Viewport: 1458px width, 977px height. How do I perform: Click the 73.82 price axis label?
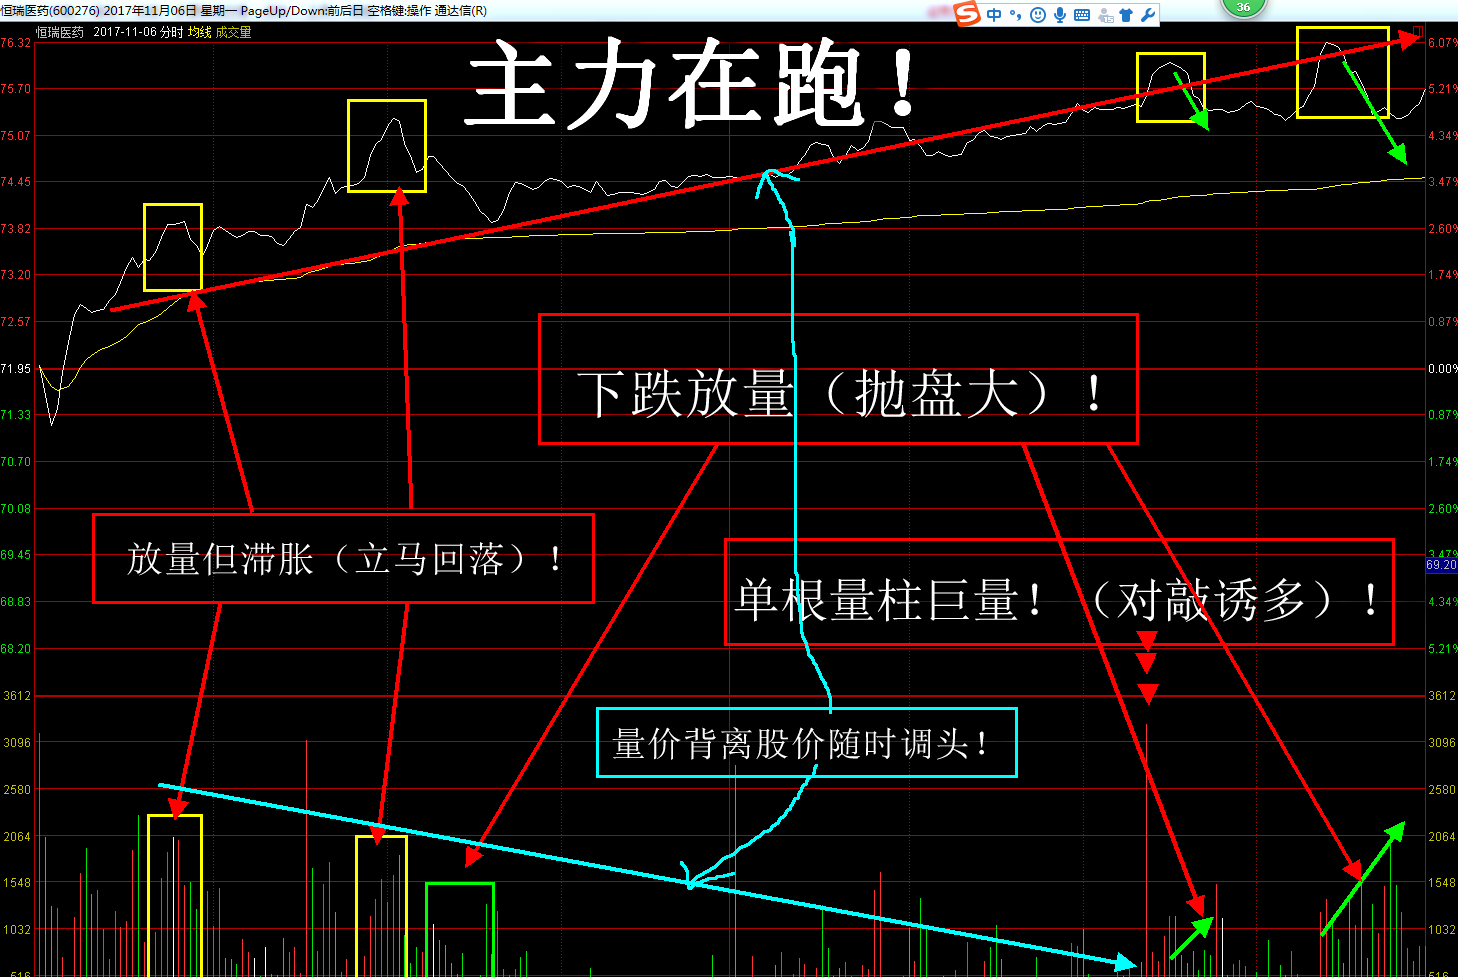15,229
